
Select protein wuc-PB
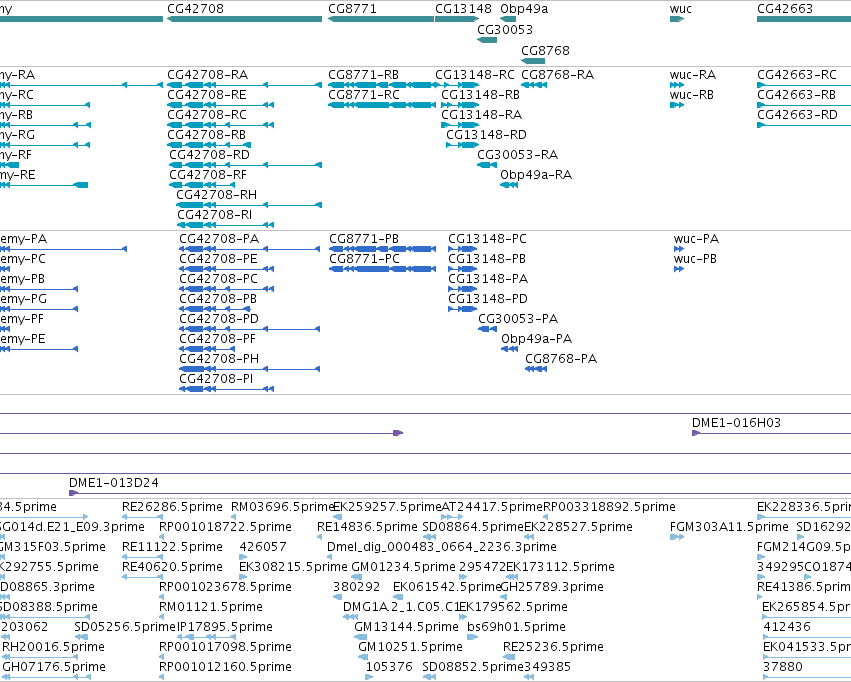point(679,269)
